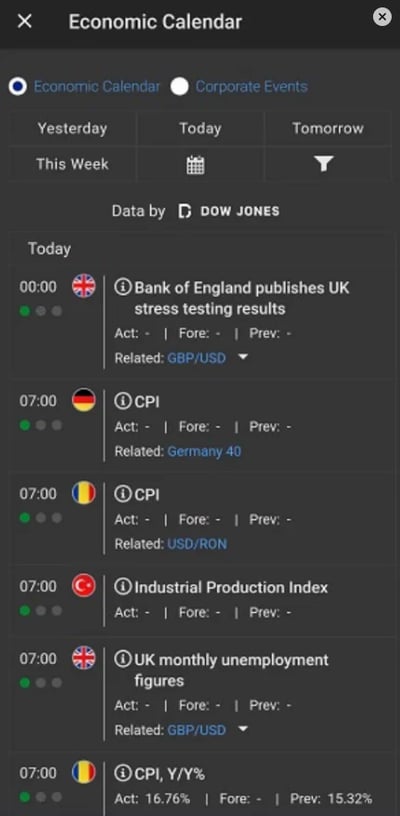Open the USD/RON related link

click(x=197, y=544)
